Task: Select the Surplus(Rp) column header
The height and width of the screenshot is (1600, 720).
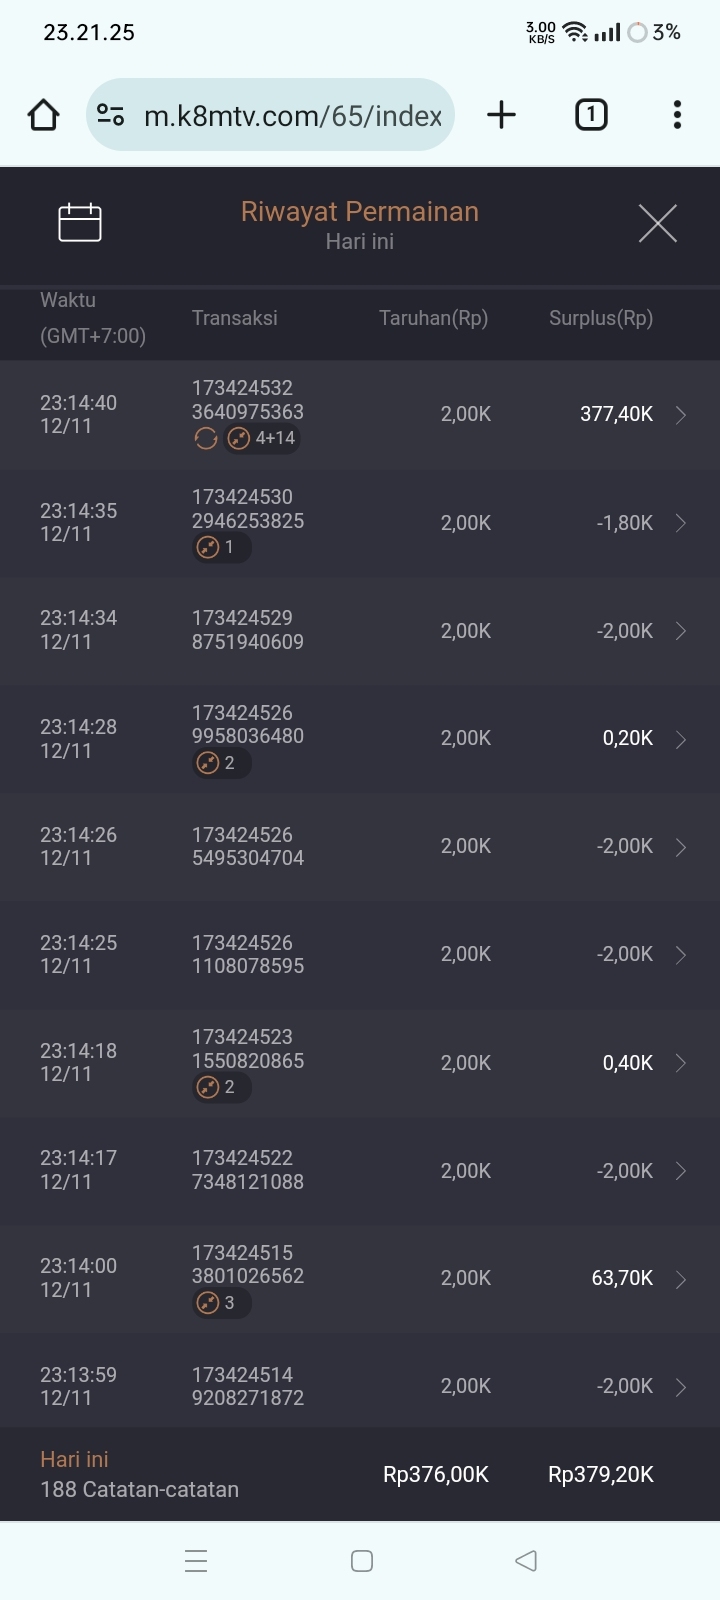Action: pos(600,318)
